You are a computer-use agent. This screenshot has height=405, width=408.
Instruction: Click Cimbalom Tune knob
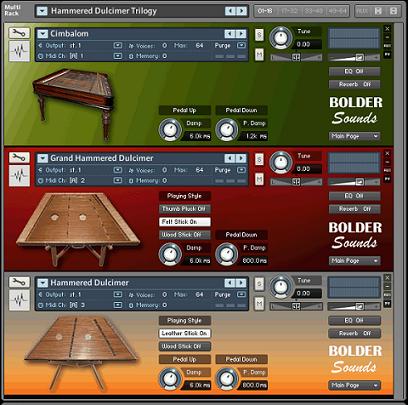[x=281, y=38]
